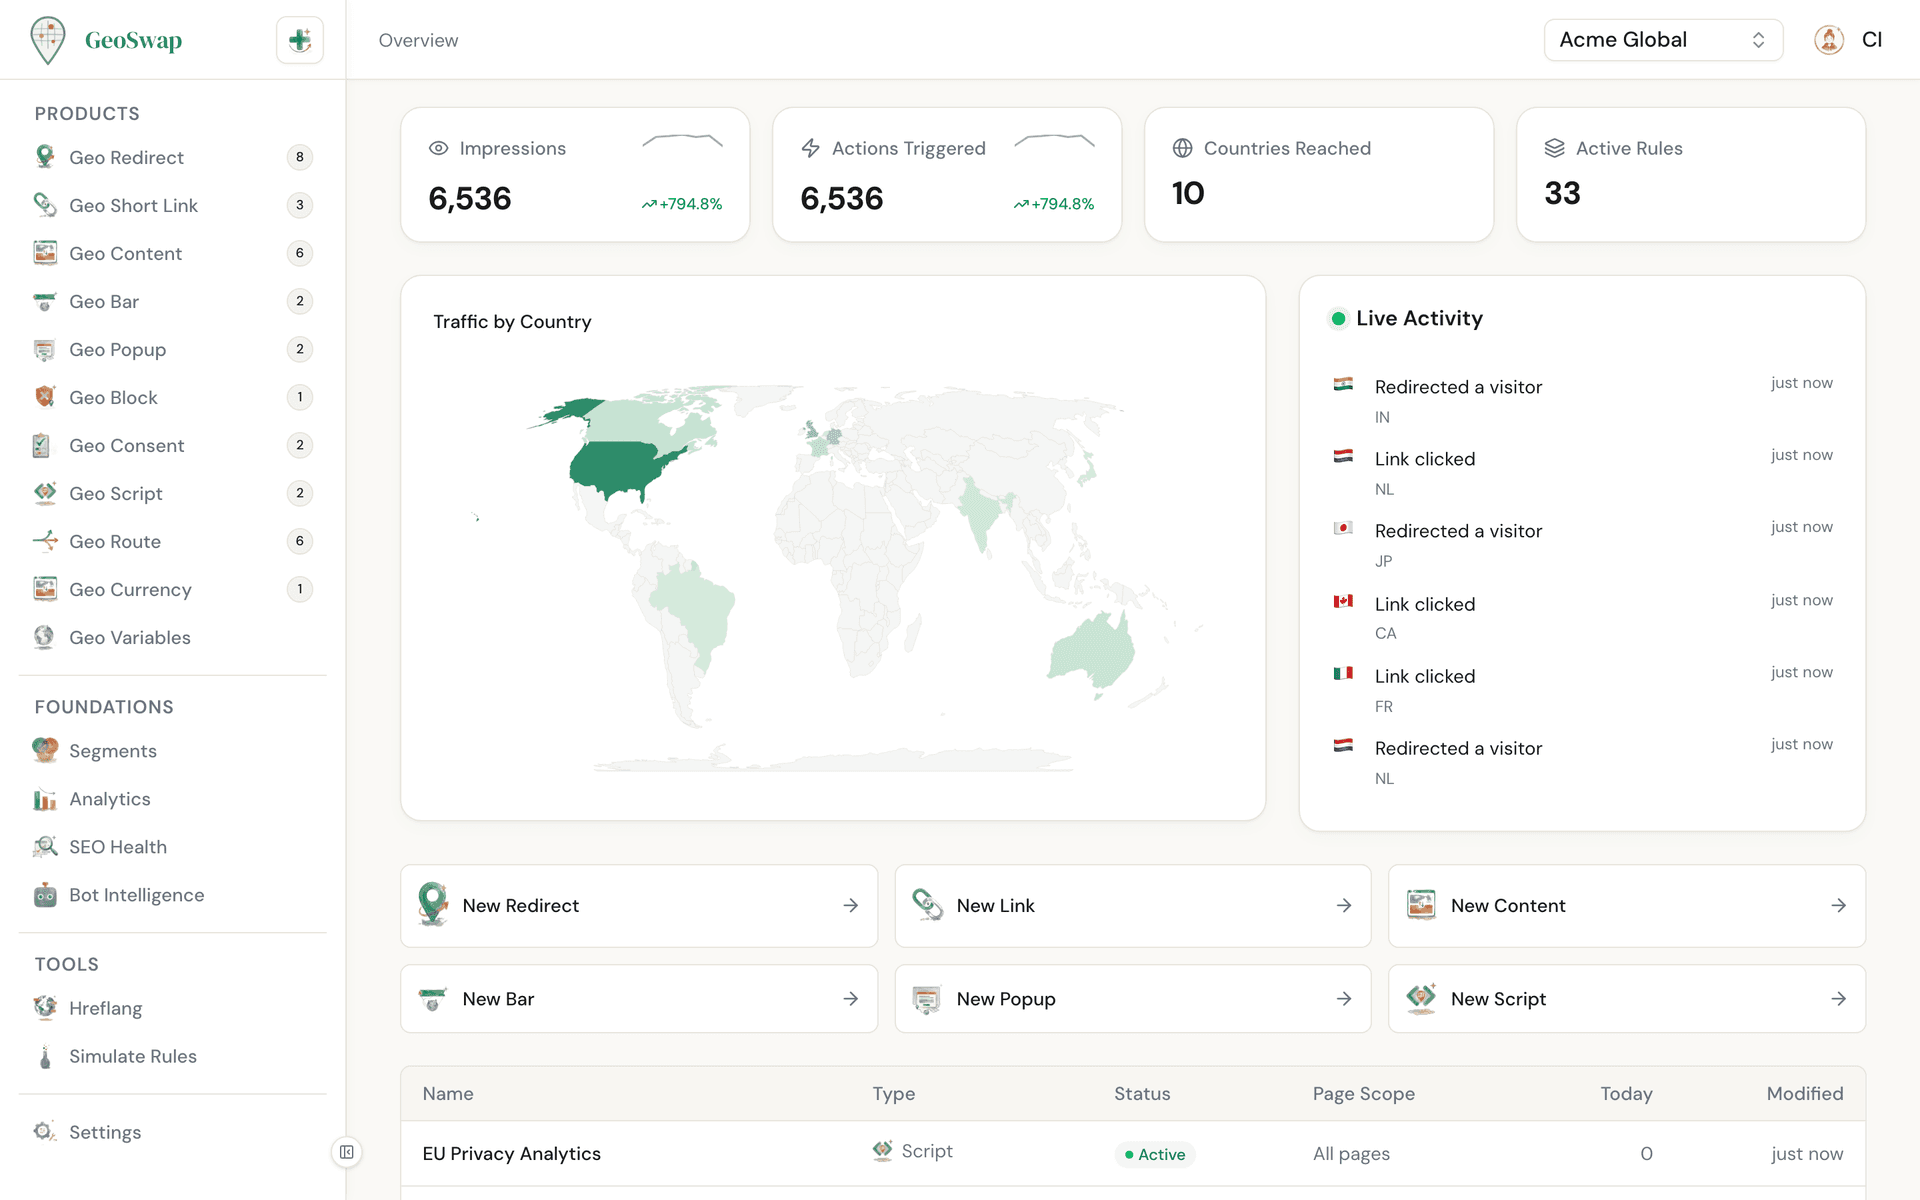
Task: Open Geo Redirect from sidebar
Action: 126,157
